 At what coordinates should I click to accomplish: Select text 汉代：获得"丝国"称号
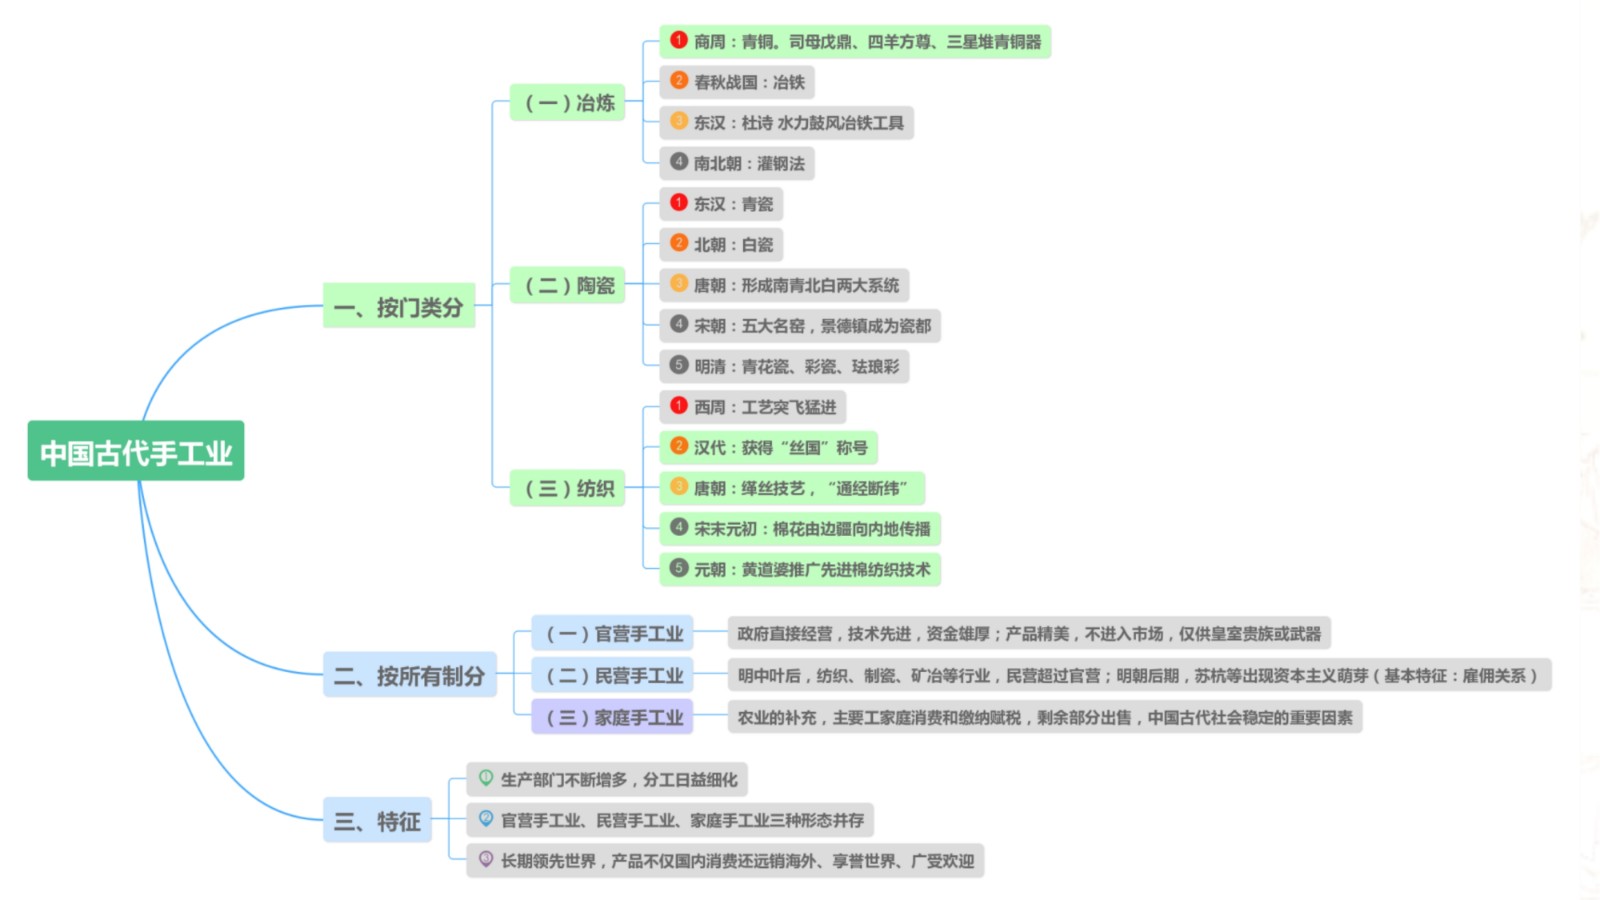point(781,448)
